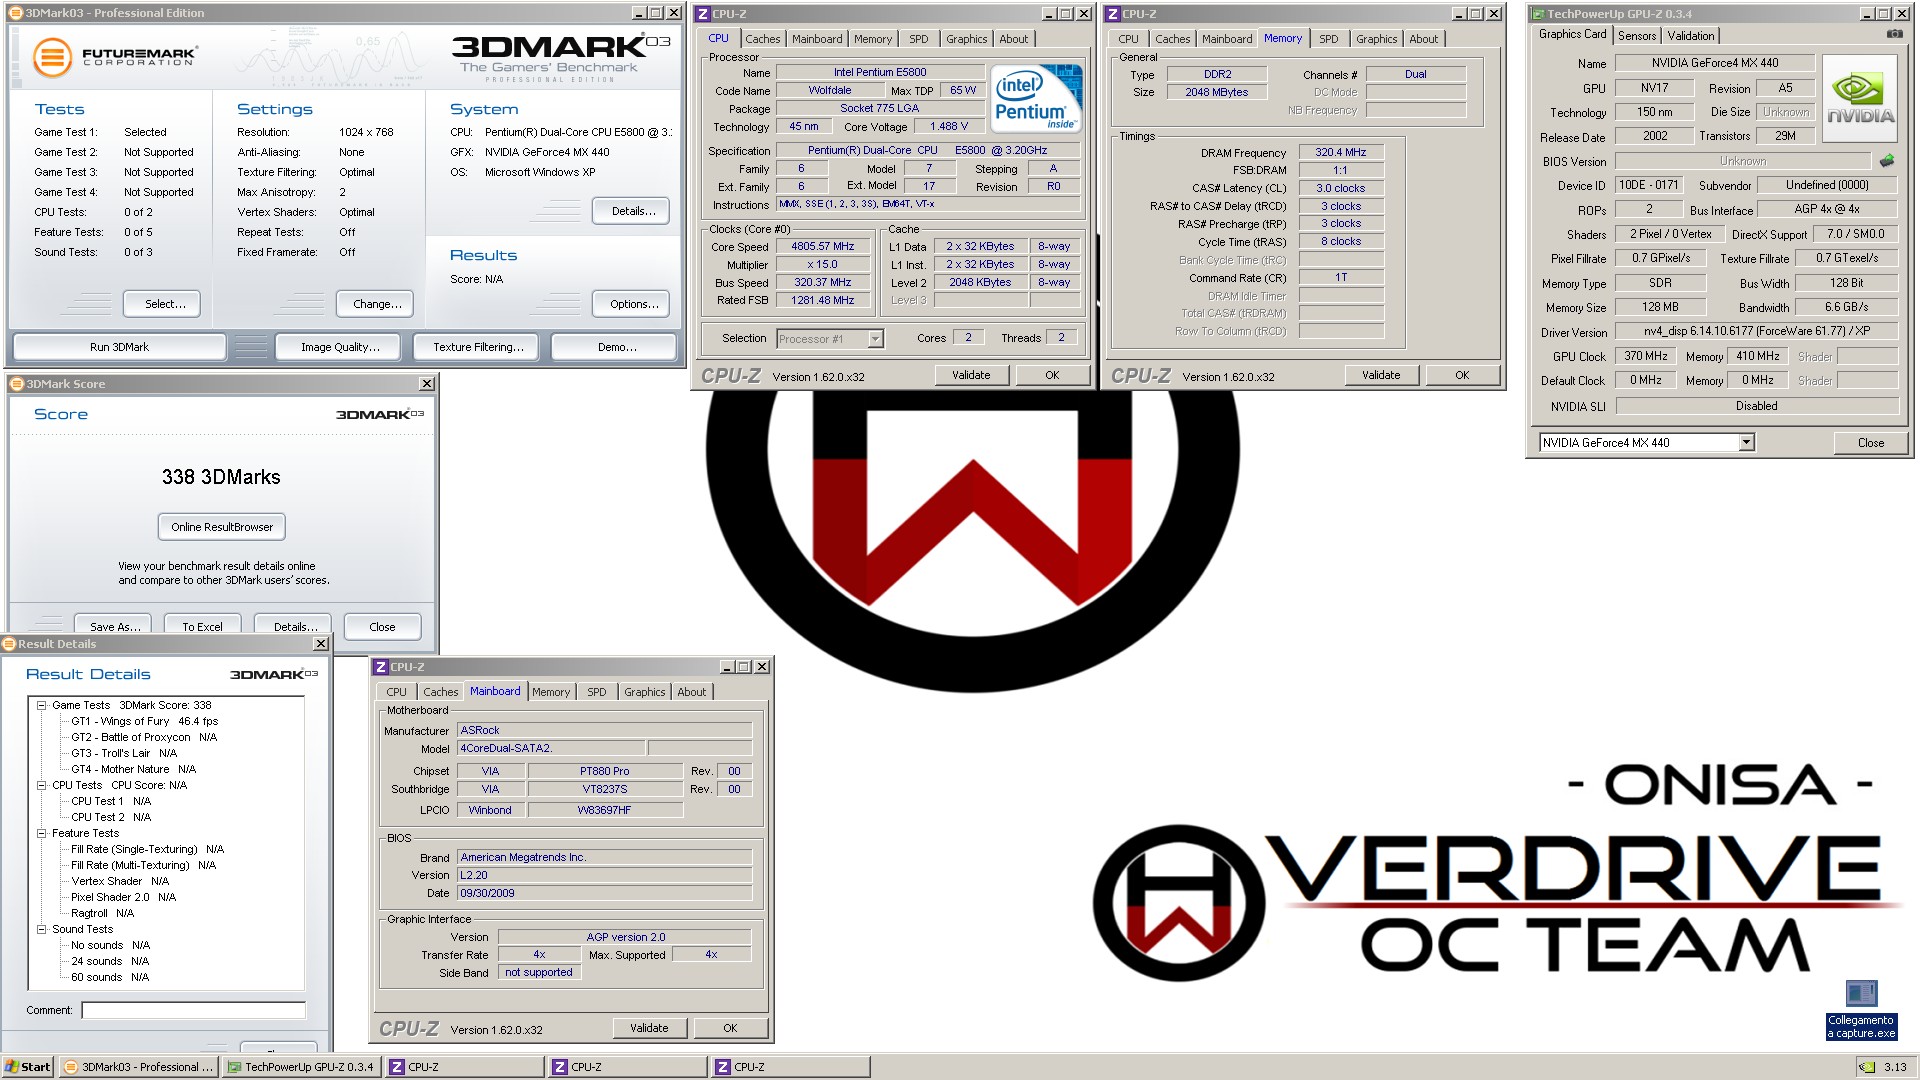Screen dimensions: 1920x1080
Task: Collapse the Sound Tests tree node
Action: (42, 929)
